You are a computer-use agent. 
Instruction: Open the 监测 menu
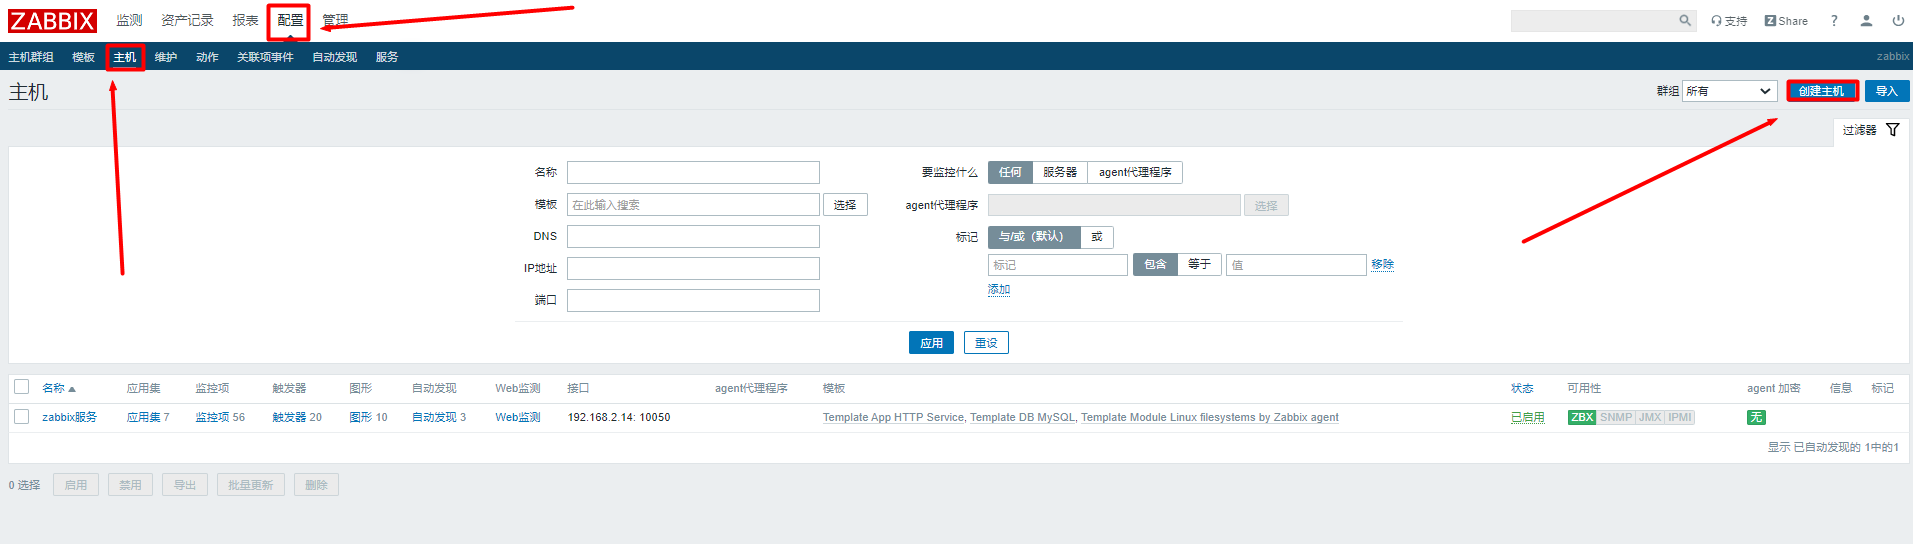(x=129, y=20)
